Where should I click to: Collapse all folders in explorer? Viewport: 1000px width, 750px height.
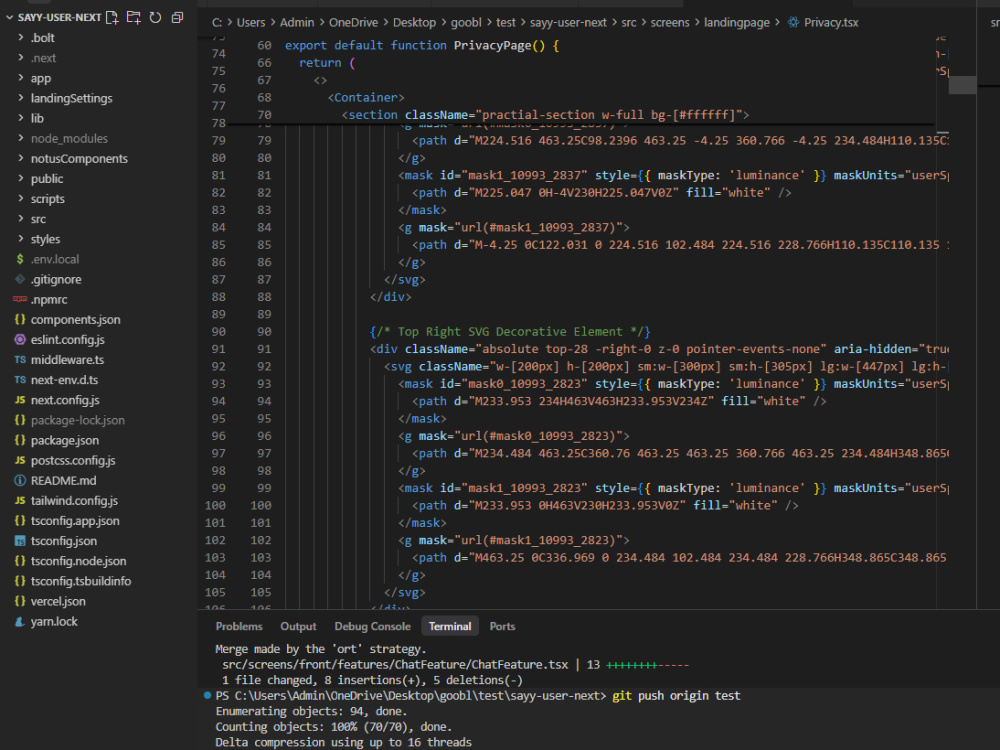point(177,17)
